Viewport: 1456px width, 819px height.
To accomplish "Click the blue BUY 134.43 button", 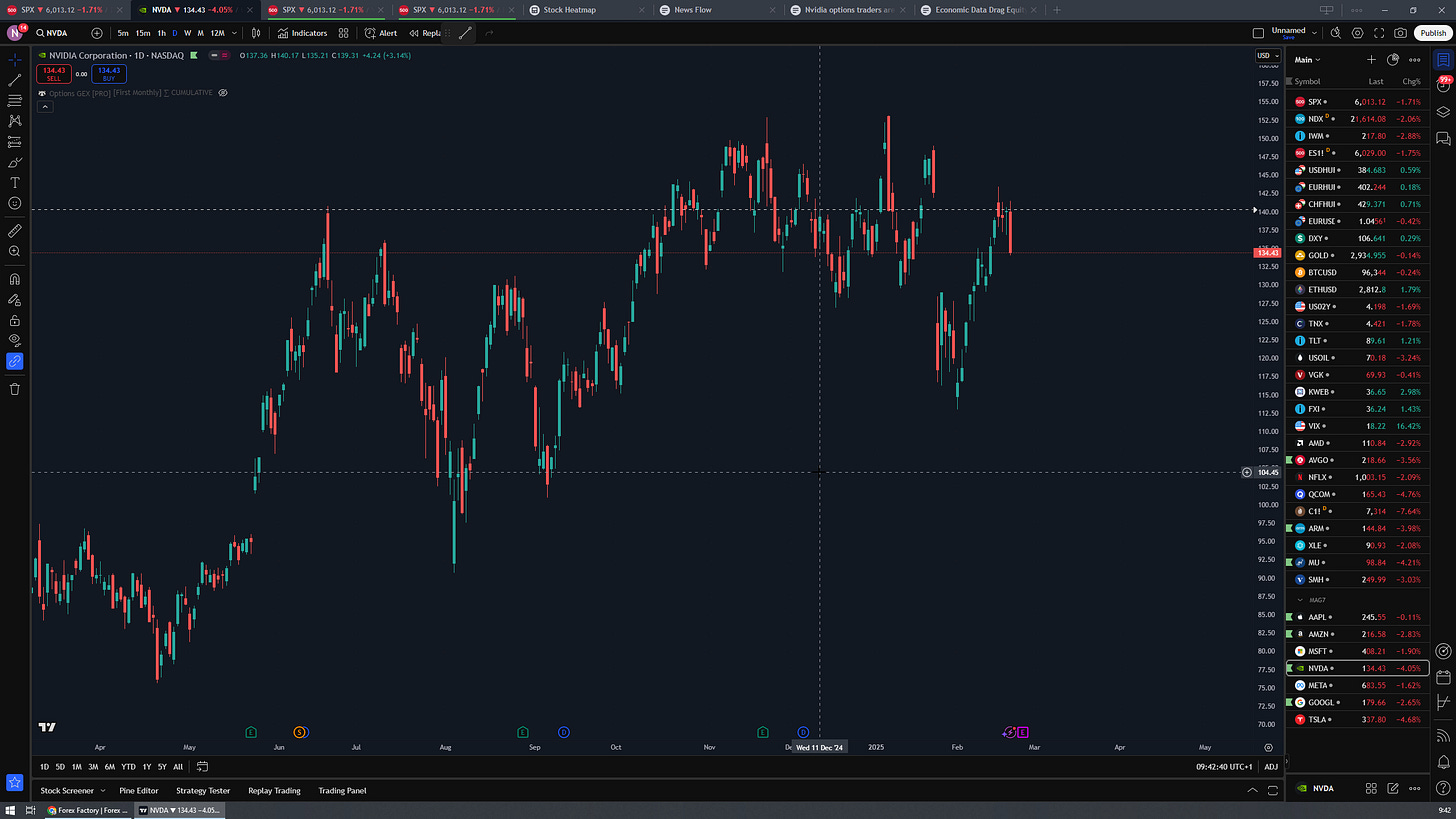I will pos(109,74).
